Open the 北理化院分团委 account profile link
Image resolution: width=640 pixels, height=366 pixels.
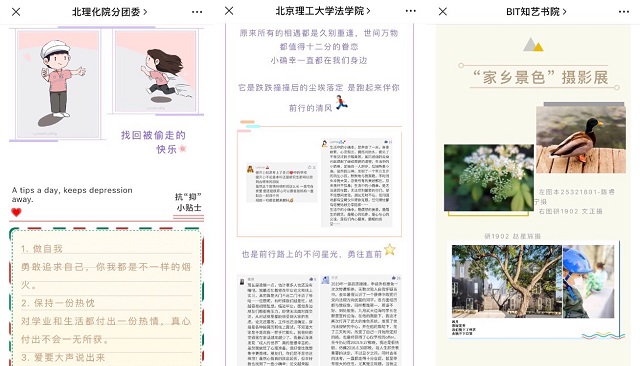coord(109,12)
